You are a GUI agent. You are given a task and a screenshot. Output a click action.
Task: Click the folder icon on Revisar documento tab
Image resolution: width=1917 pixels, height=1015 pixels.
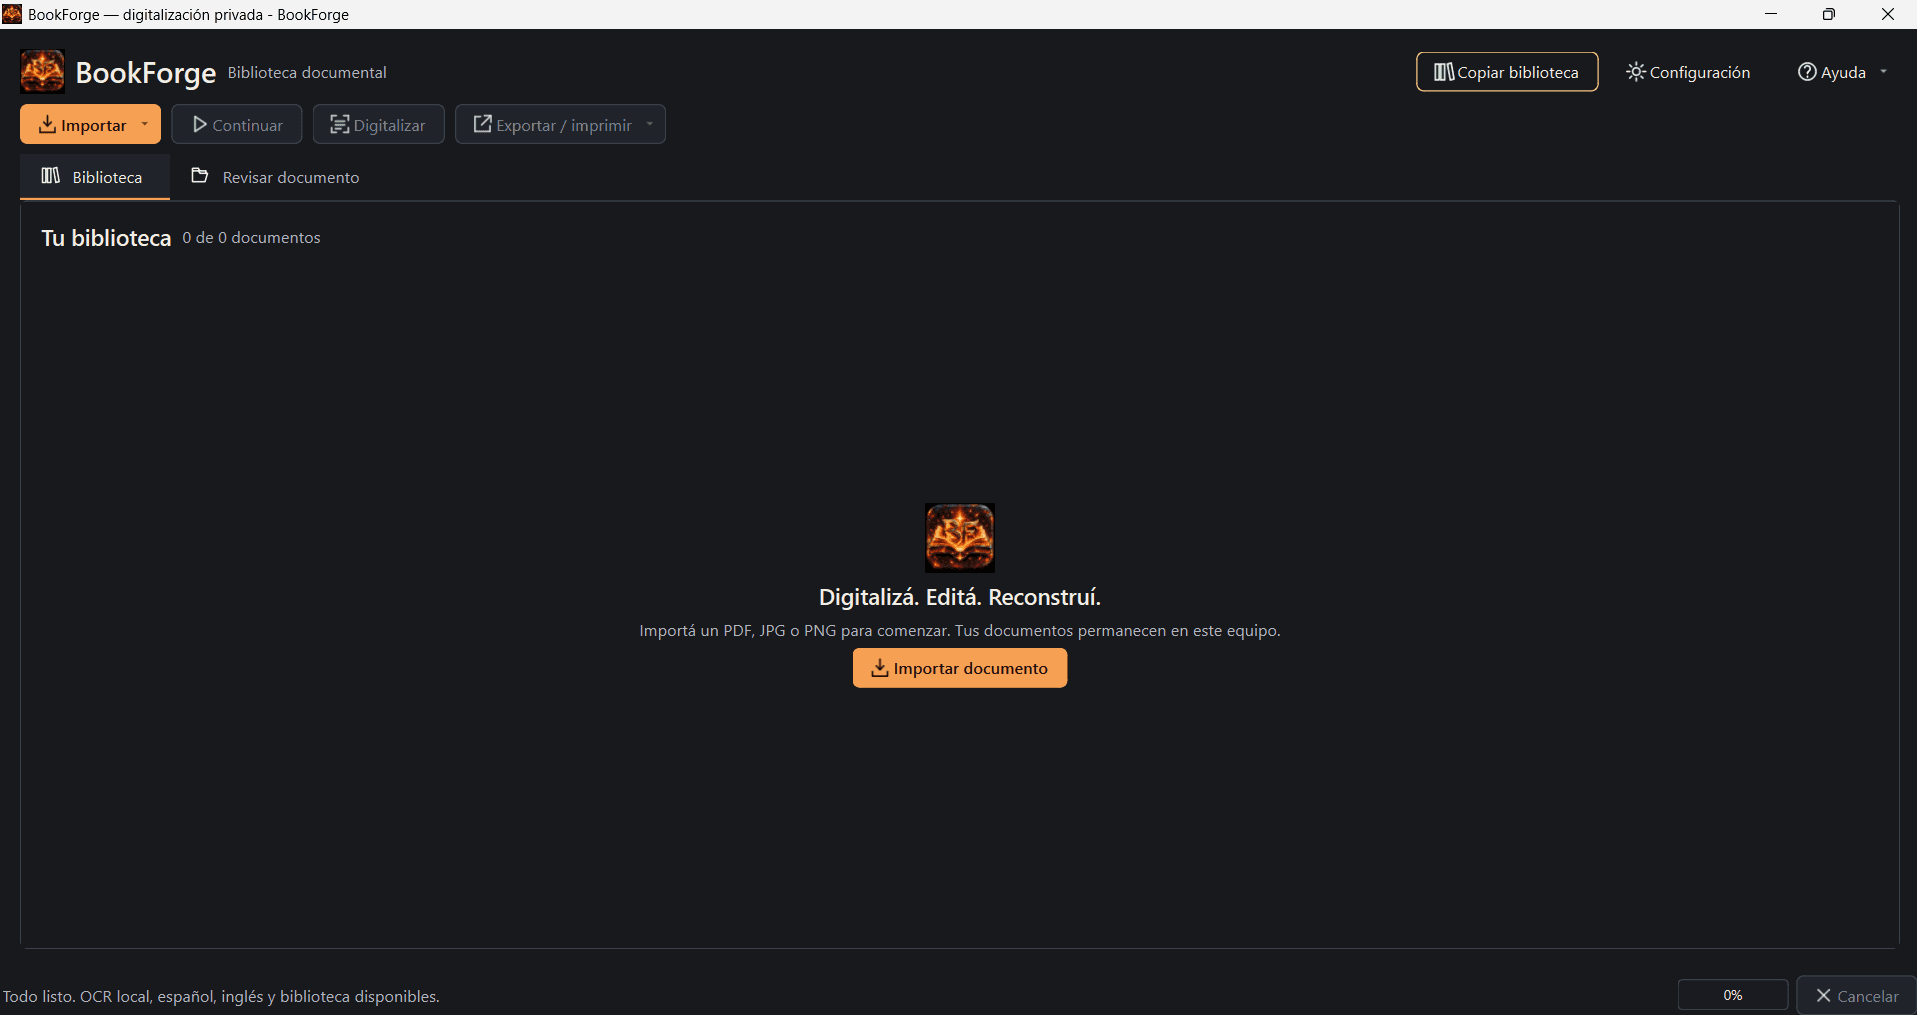200,176
